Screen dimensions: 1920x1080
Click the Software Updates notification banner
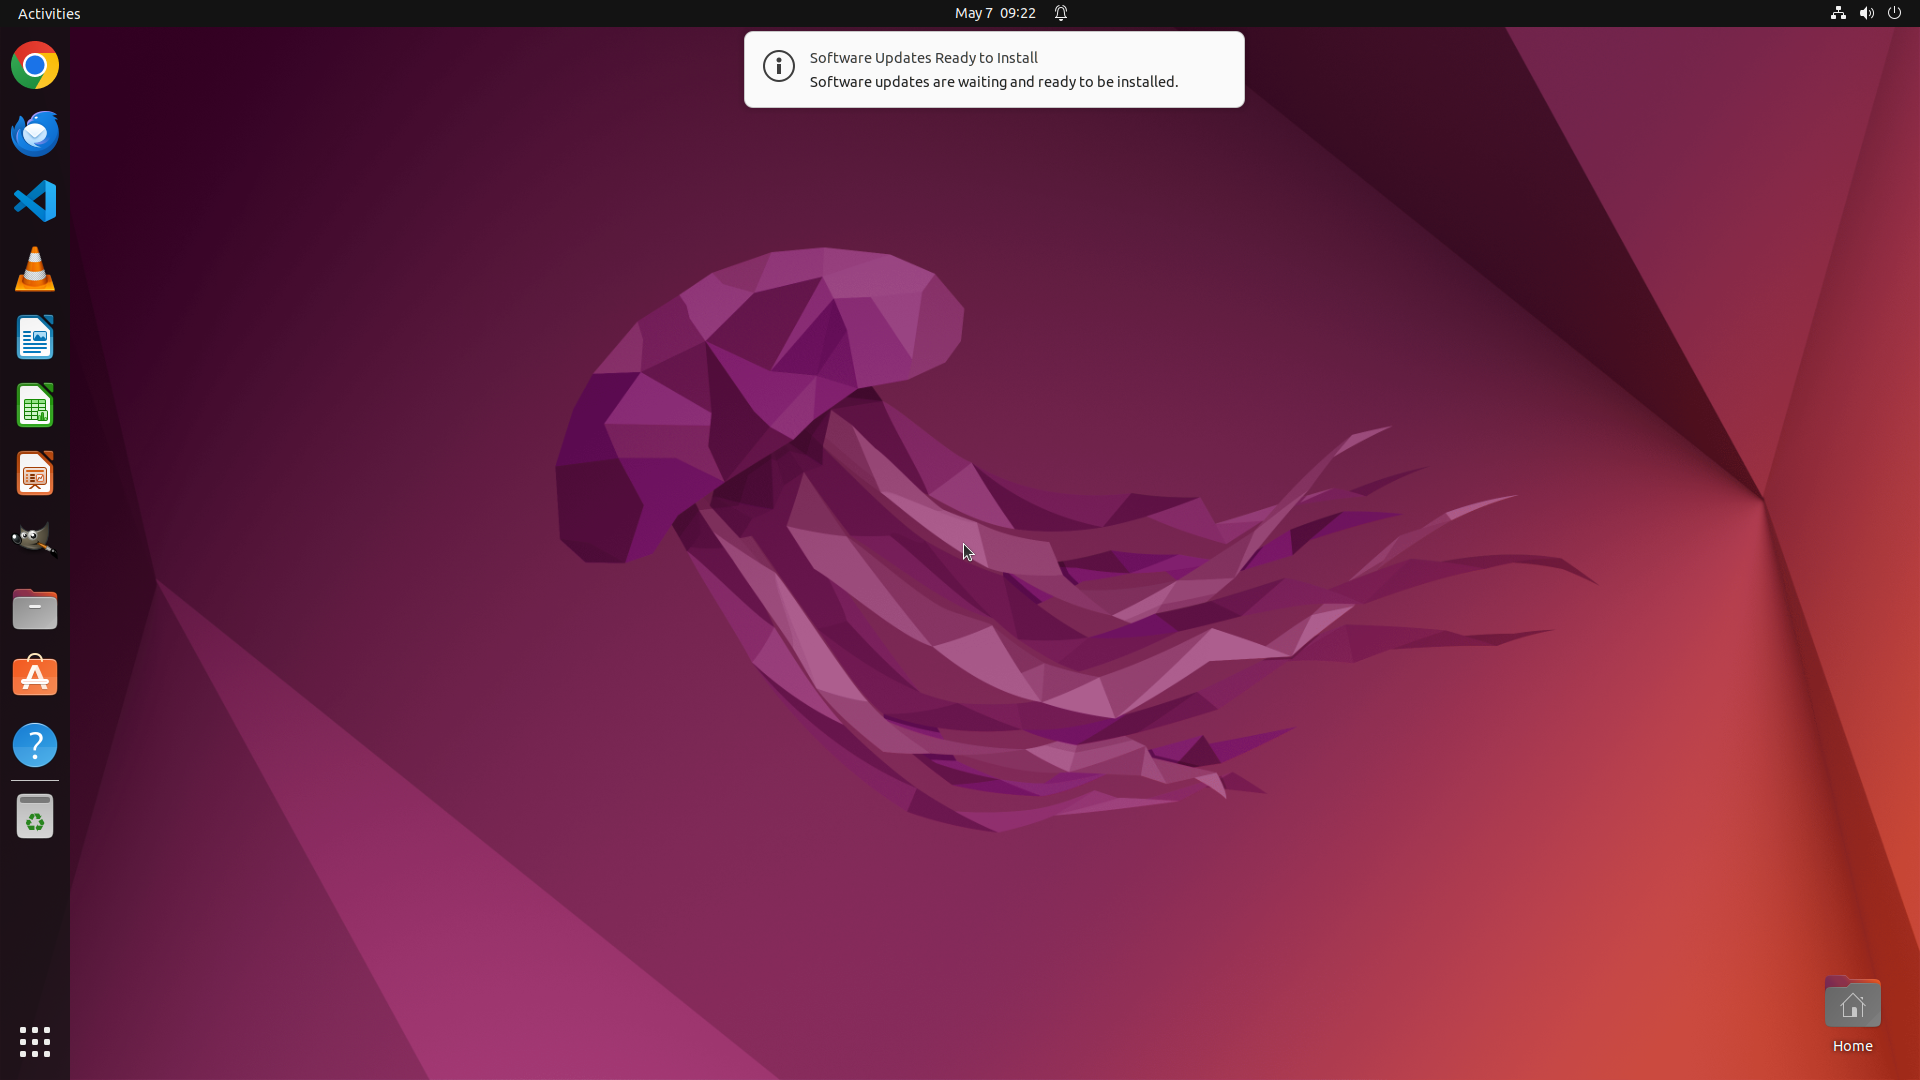click(993, 70)
